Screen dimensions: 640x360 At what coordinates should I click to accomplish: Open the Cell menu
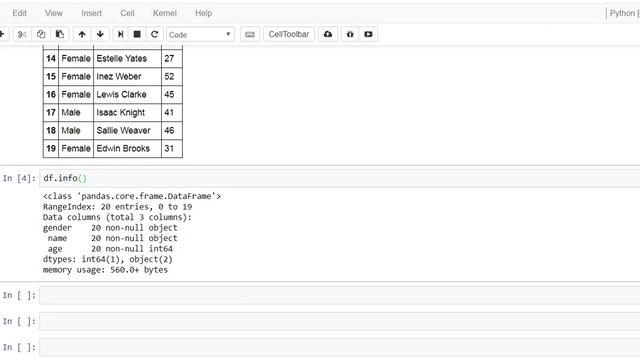[x=127, y=13]
